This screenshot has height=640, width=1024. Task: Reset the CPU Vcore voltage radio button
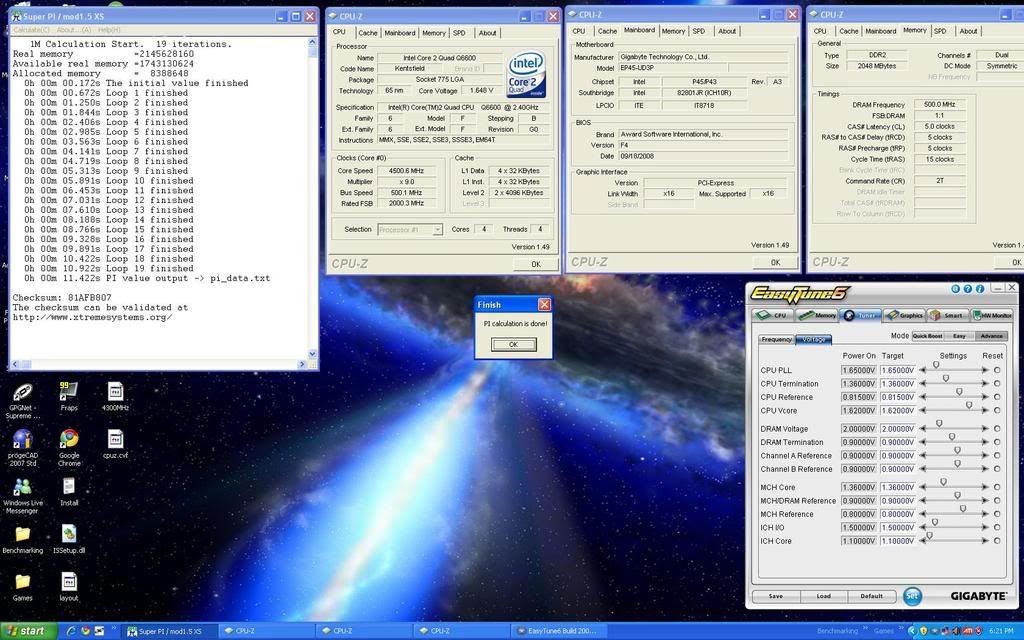pyautogui.click(x=997, y=411)
